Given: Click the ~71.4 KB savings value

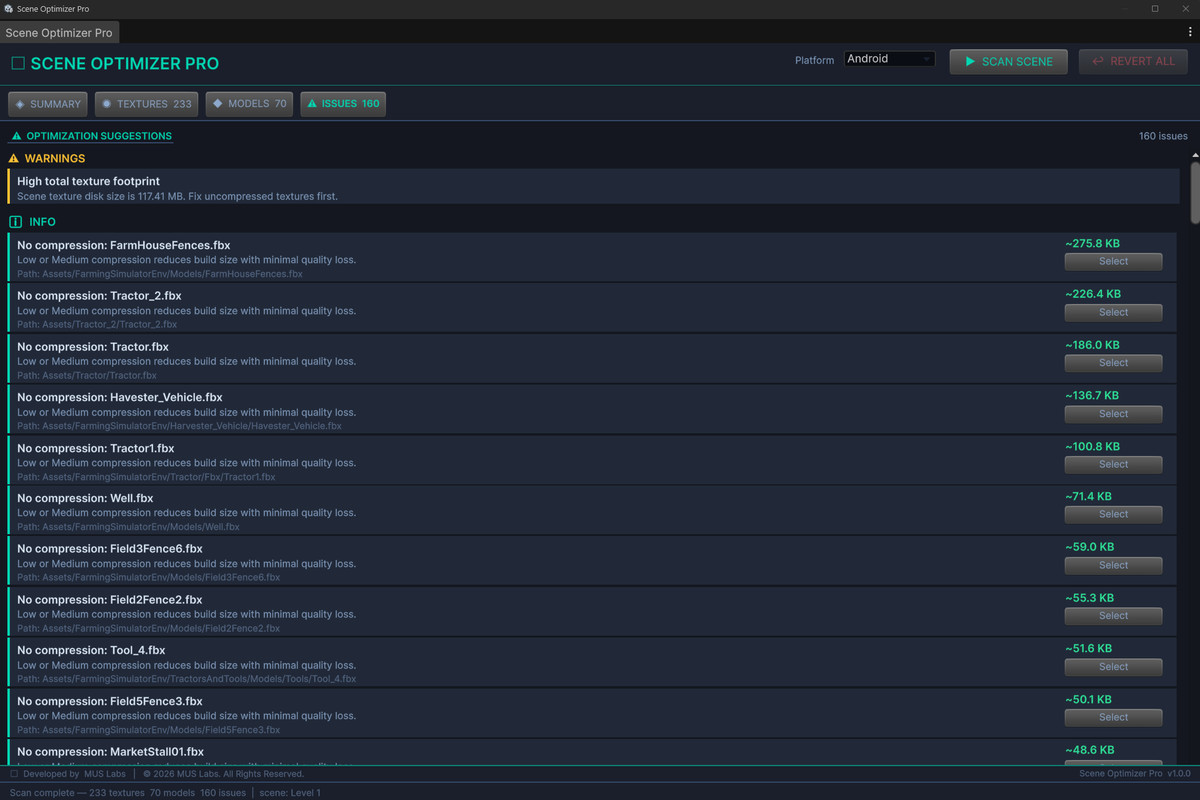Looking at the screenshot, I should [x=1088, y=496].
